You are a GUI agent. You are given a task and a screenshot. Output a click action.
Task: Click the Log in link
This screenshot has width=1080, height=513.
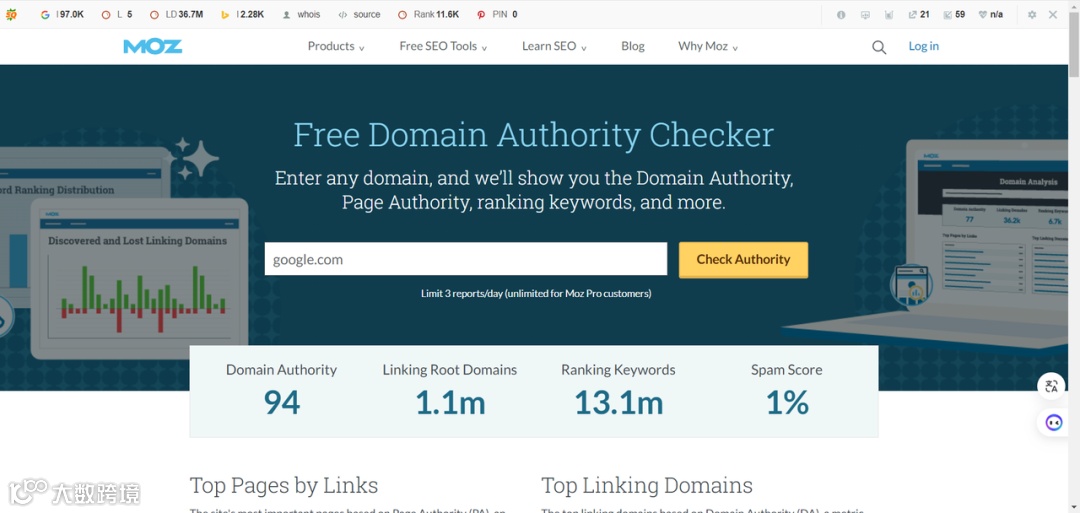coord(924,46)
